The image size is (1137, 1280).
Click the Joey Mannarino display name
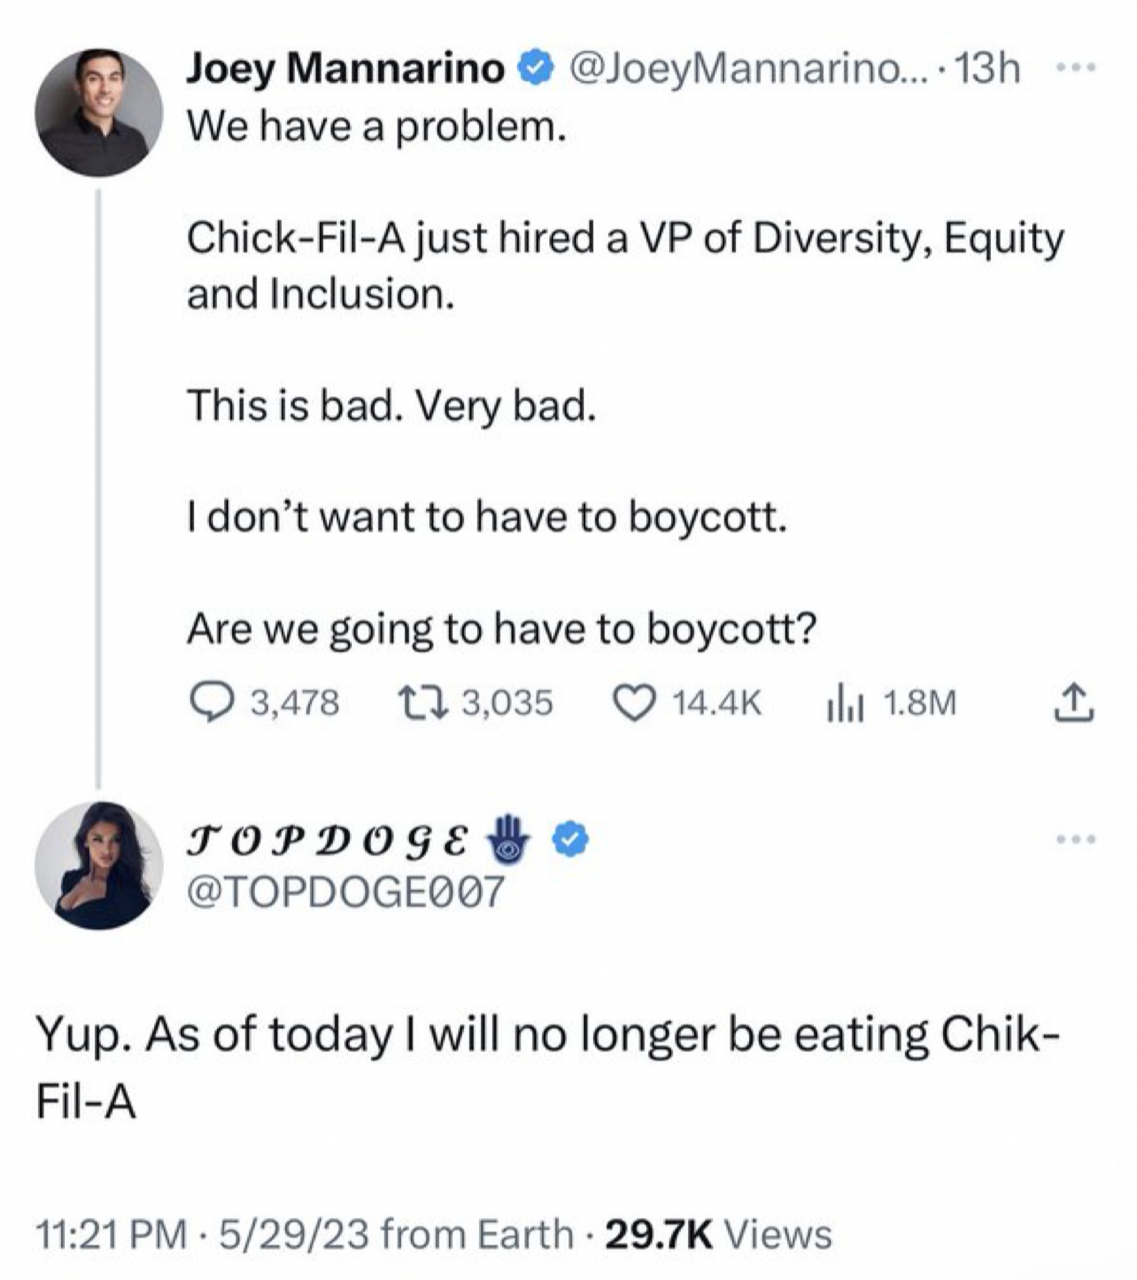coord(346,69)
